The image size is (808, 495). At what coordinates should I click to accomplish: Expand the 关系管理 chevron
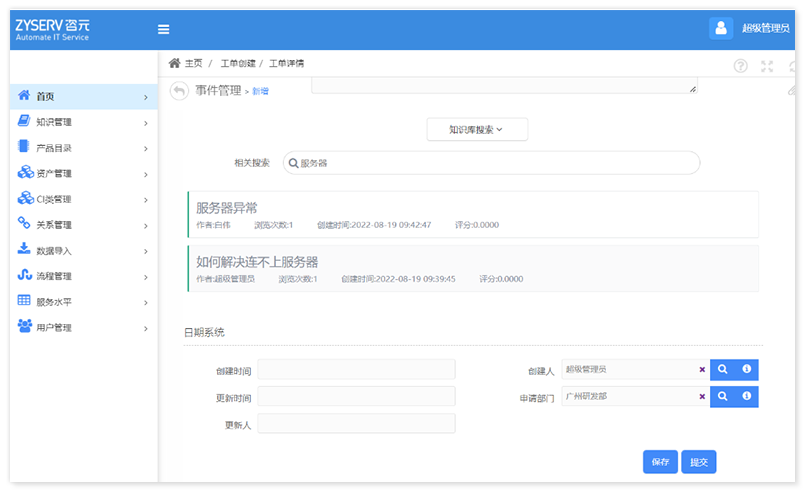click(146, 226)
